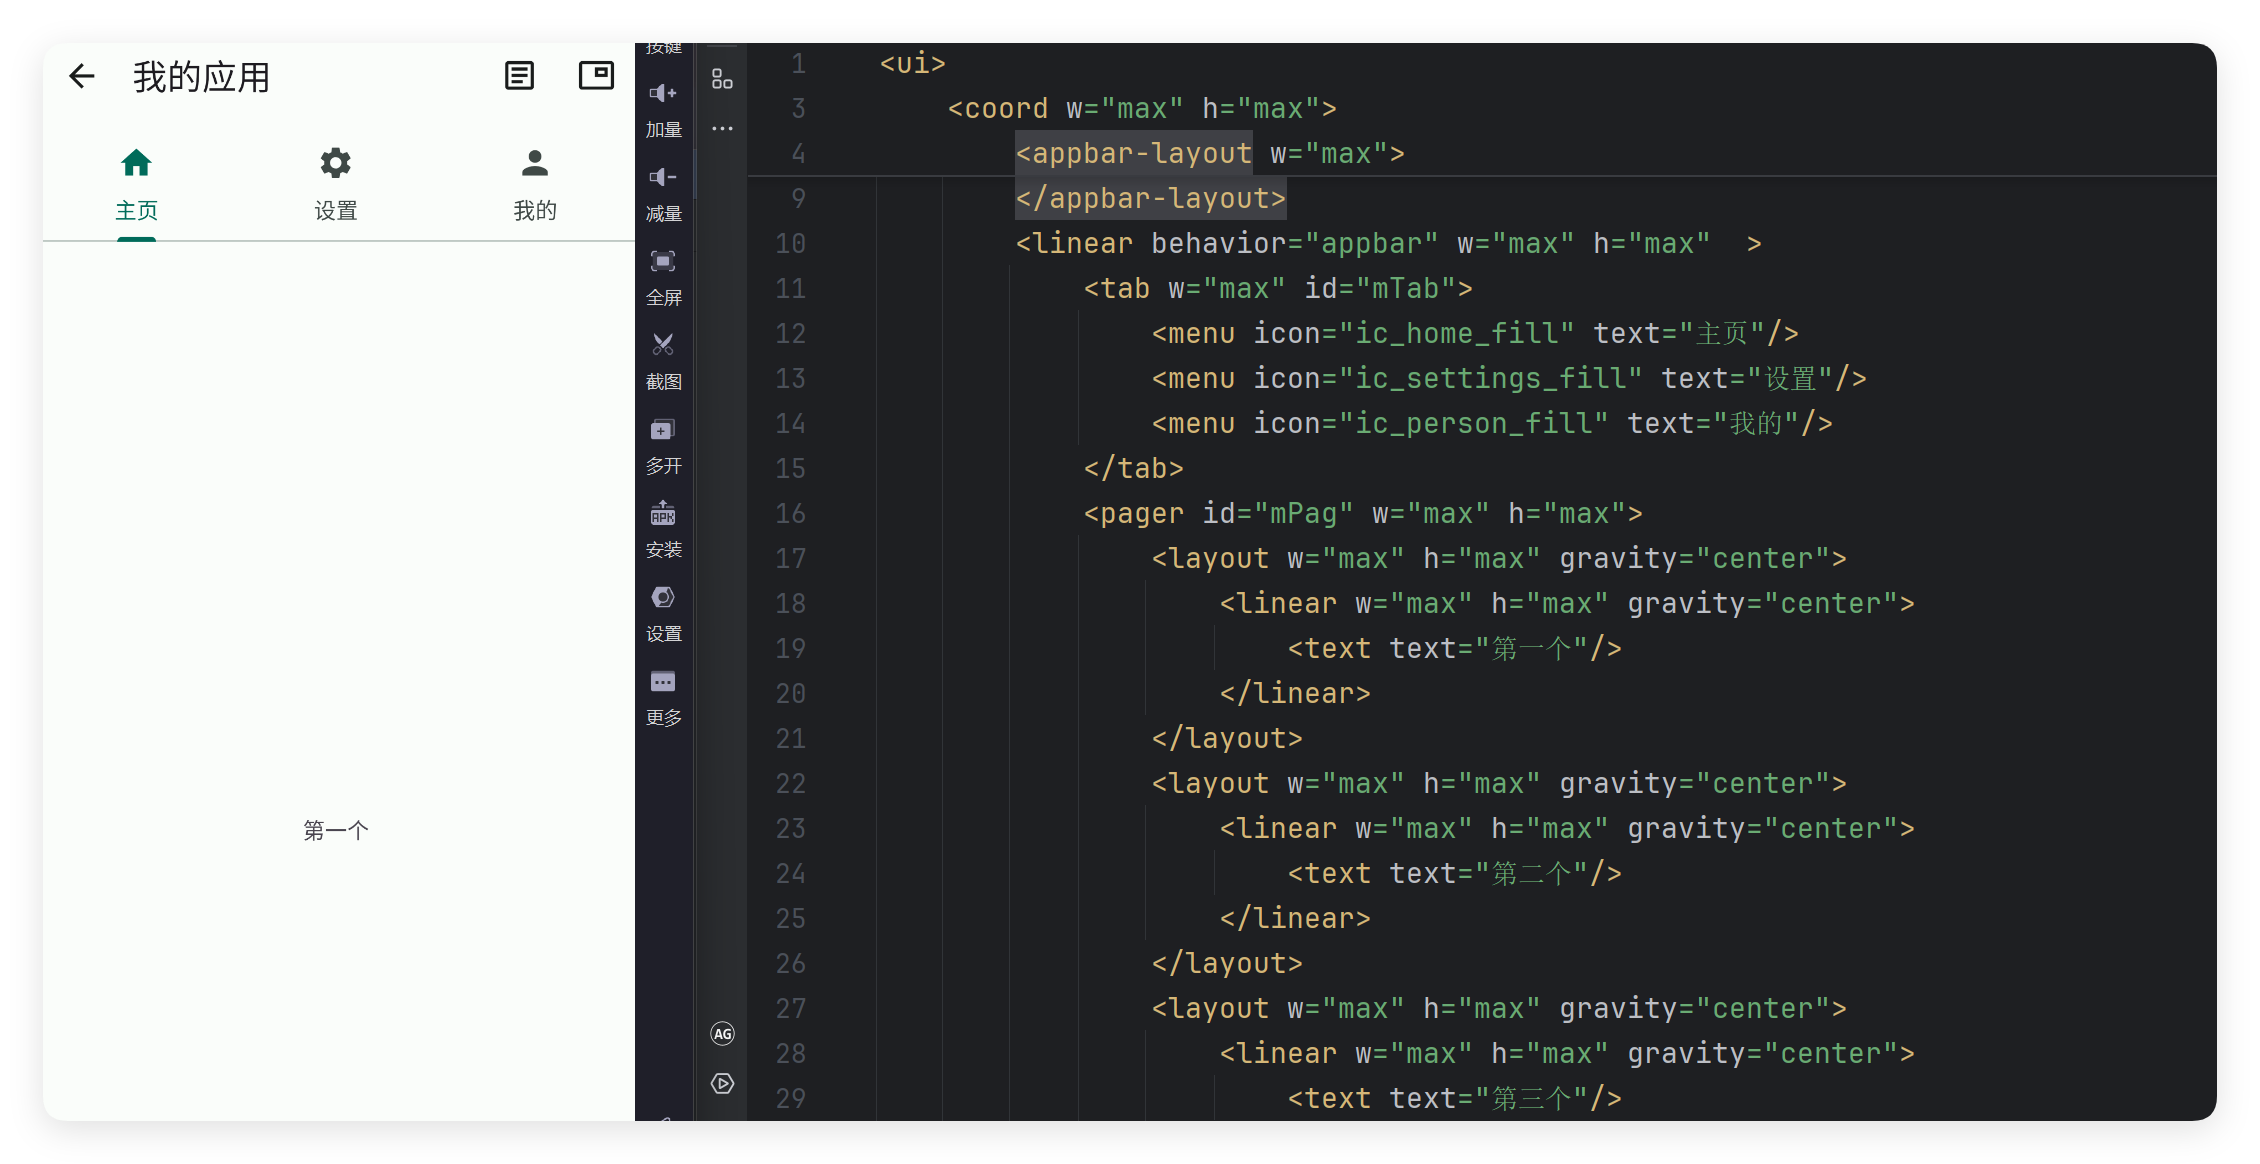Open the log document icon in app header
The image size is (2260, 1164).
tap(519, 76)
